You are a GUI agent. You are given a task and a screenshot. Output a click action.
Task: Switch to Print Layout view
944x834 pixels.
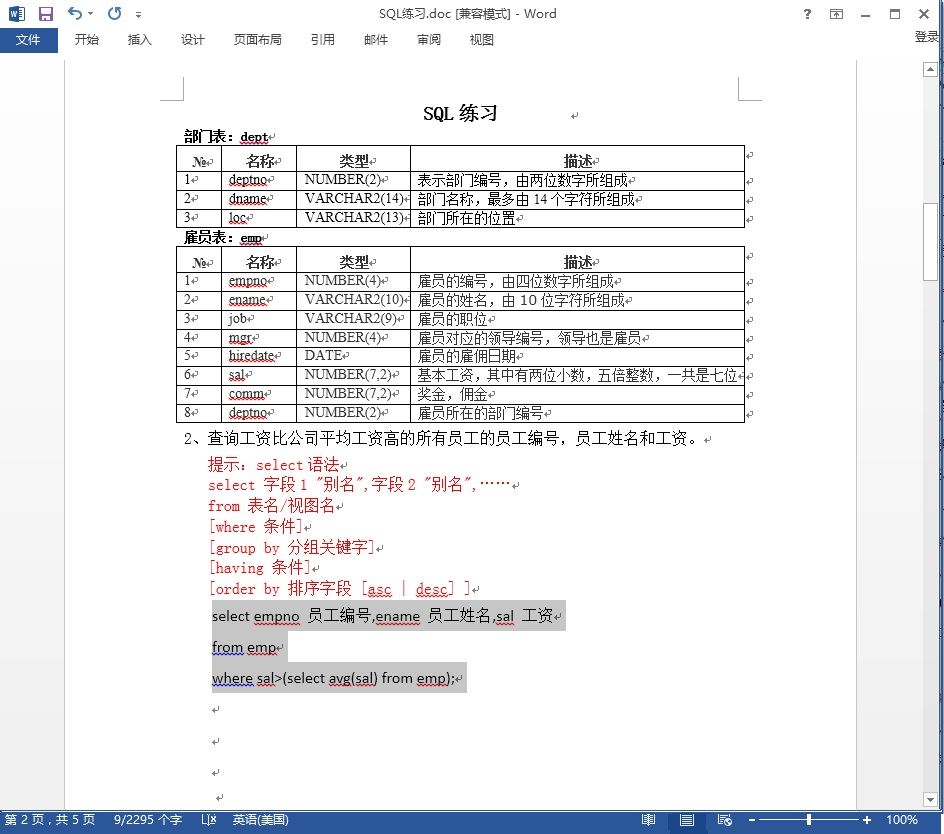(687, 820)
